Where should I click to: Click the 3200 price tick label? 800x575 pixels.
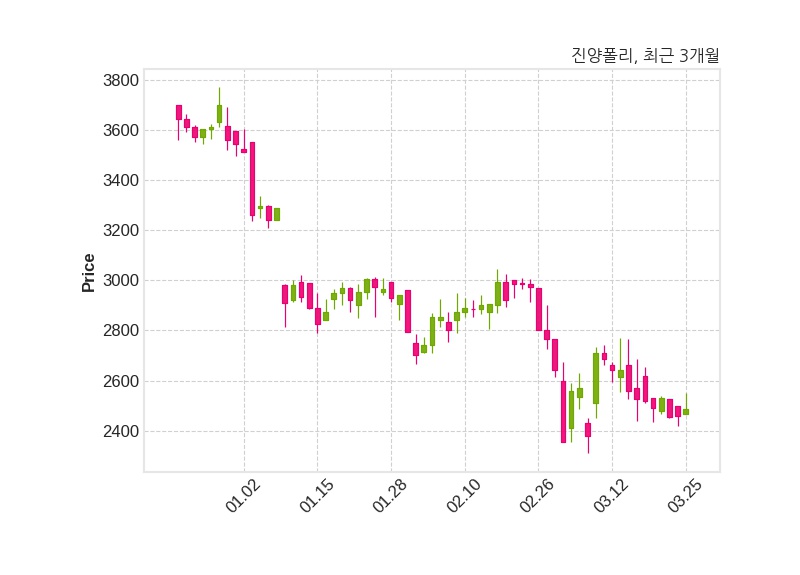121,230
